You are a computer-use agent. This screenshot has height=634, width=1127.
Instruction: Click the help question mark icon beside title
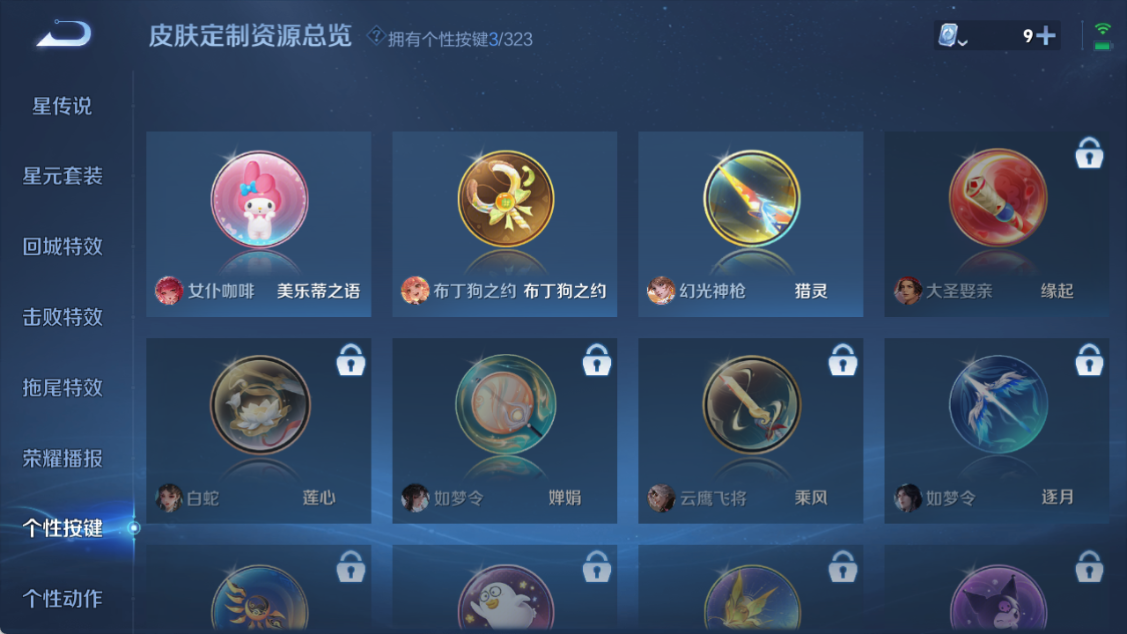(x=375, y=35)
